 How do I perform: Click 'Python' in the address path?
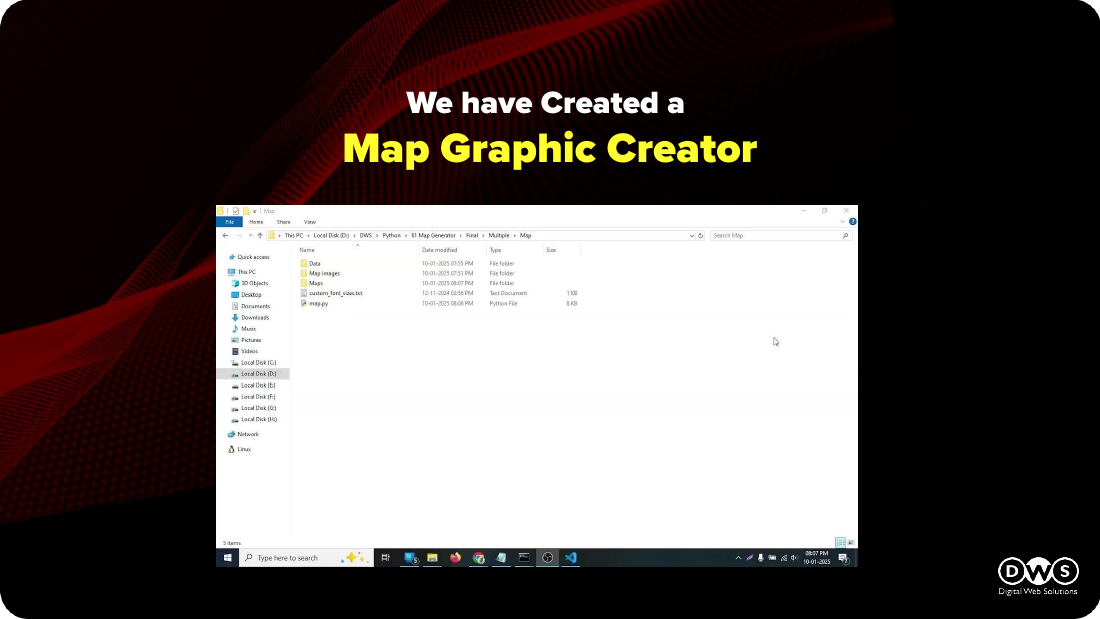pyautogui.click(x=391, y=236)
